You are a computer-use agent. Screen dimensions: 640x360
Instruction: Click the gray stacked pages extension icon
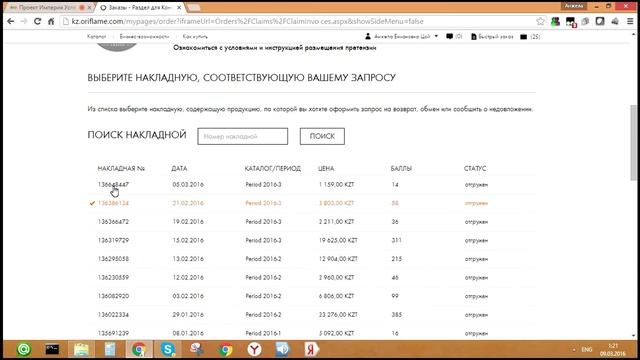click(x=585, y=21)
